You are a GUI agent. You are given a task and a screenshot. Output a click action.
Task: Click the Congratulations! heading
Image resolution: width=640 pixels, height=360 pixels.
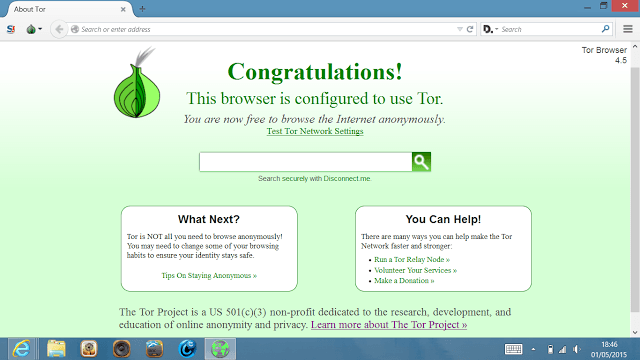315,72
